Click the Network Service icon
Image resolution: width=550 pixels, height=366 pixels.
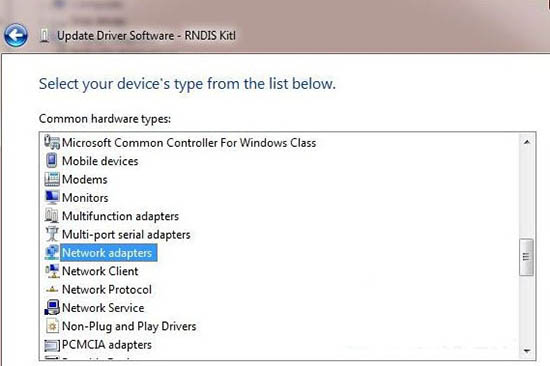52,307
